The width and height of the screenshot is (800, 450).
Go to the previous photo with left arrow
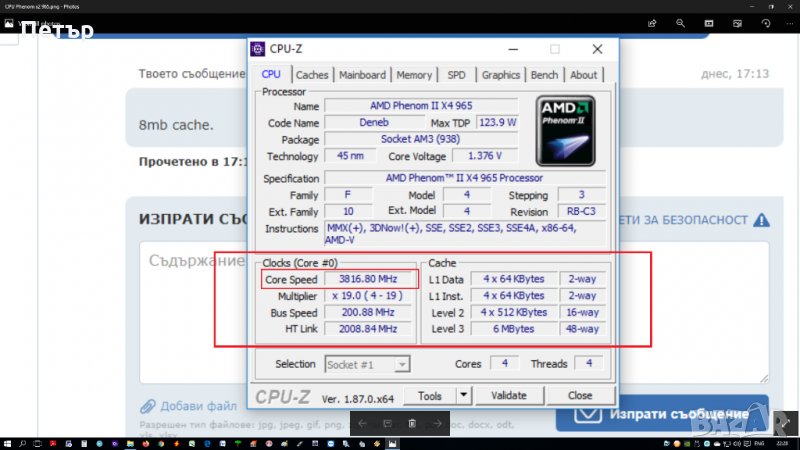363,424
